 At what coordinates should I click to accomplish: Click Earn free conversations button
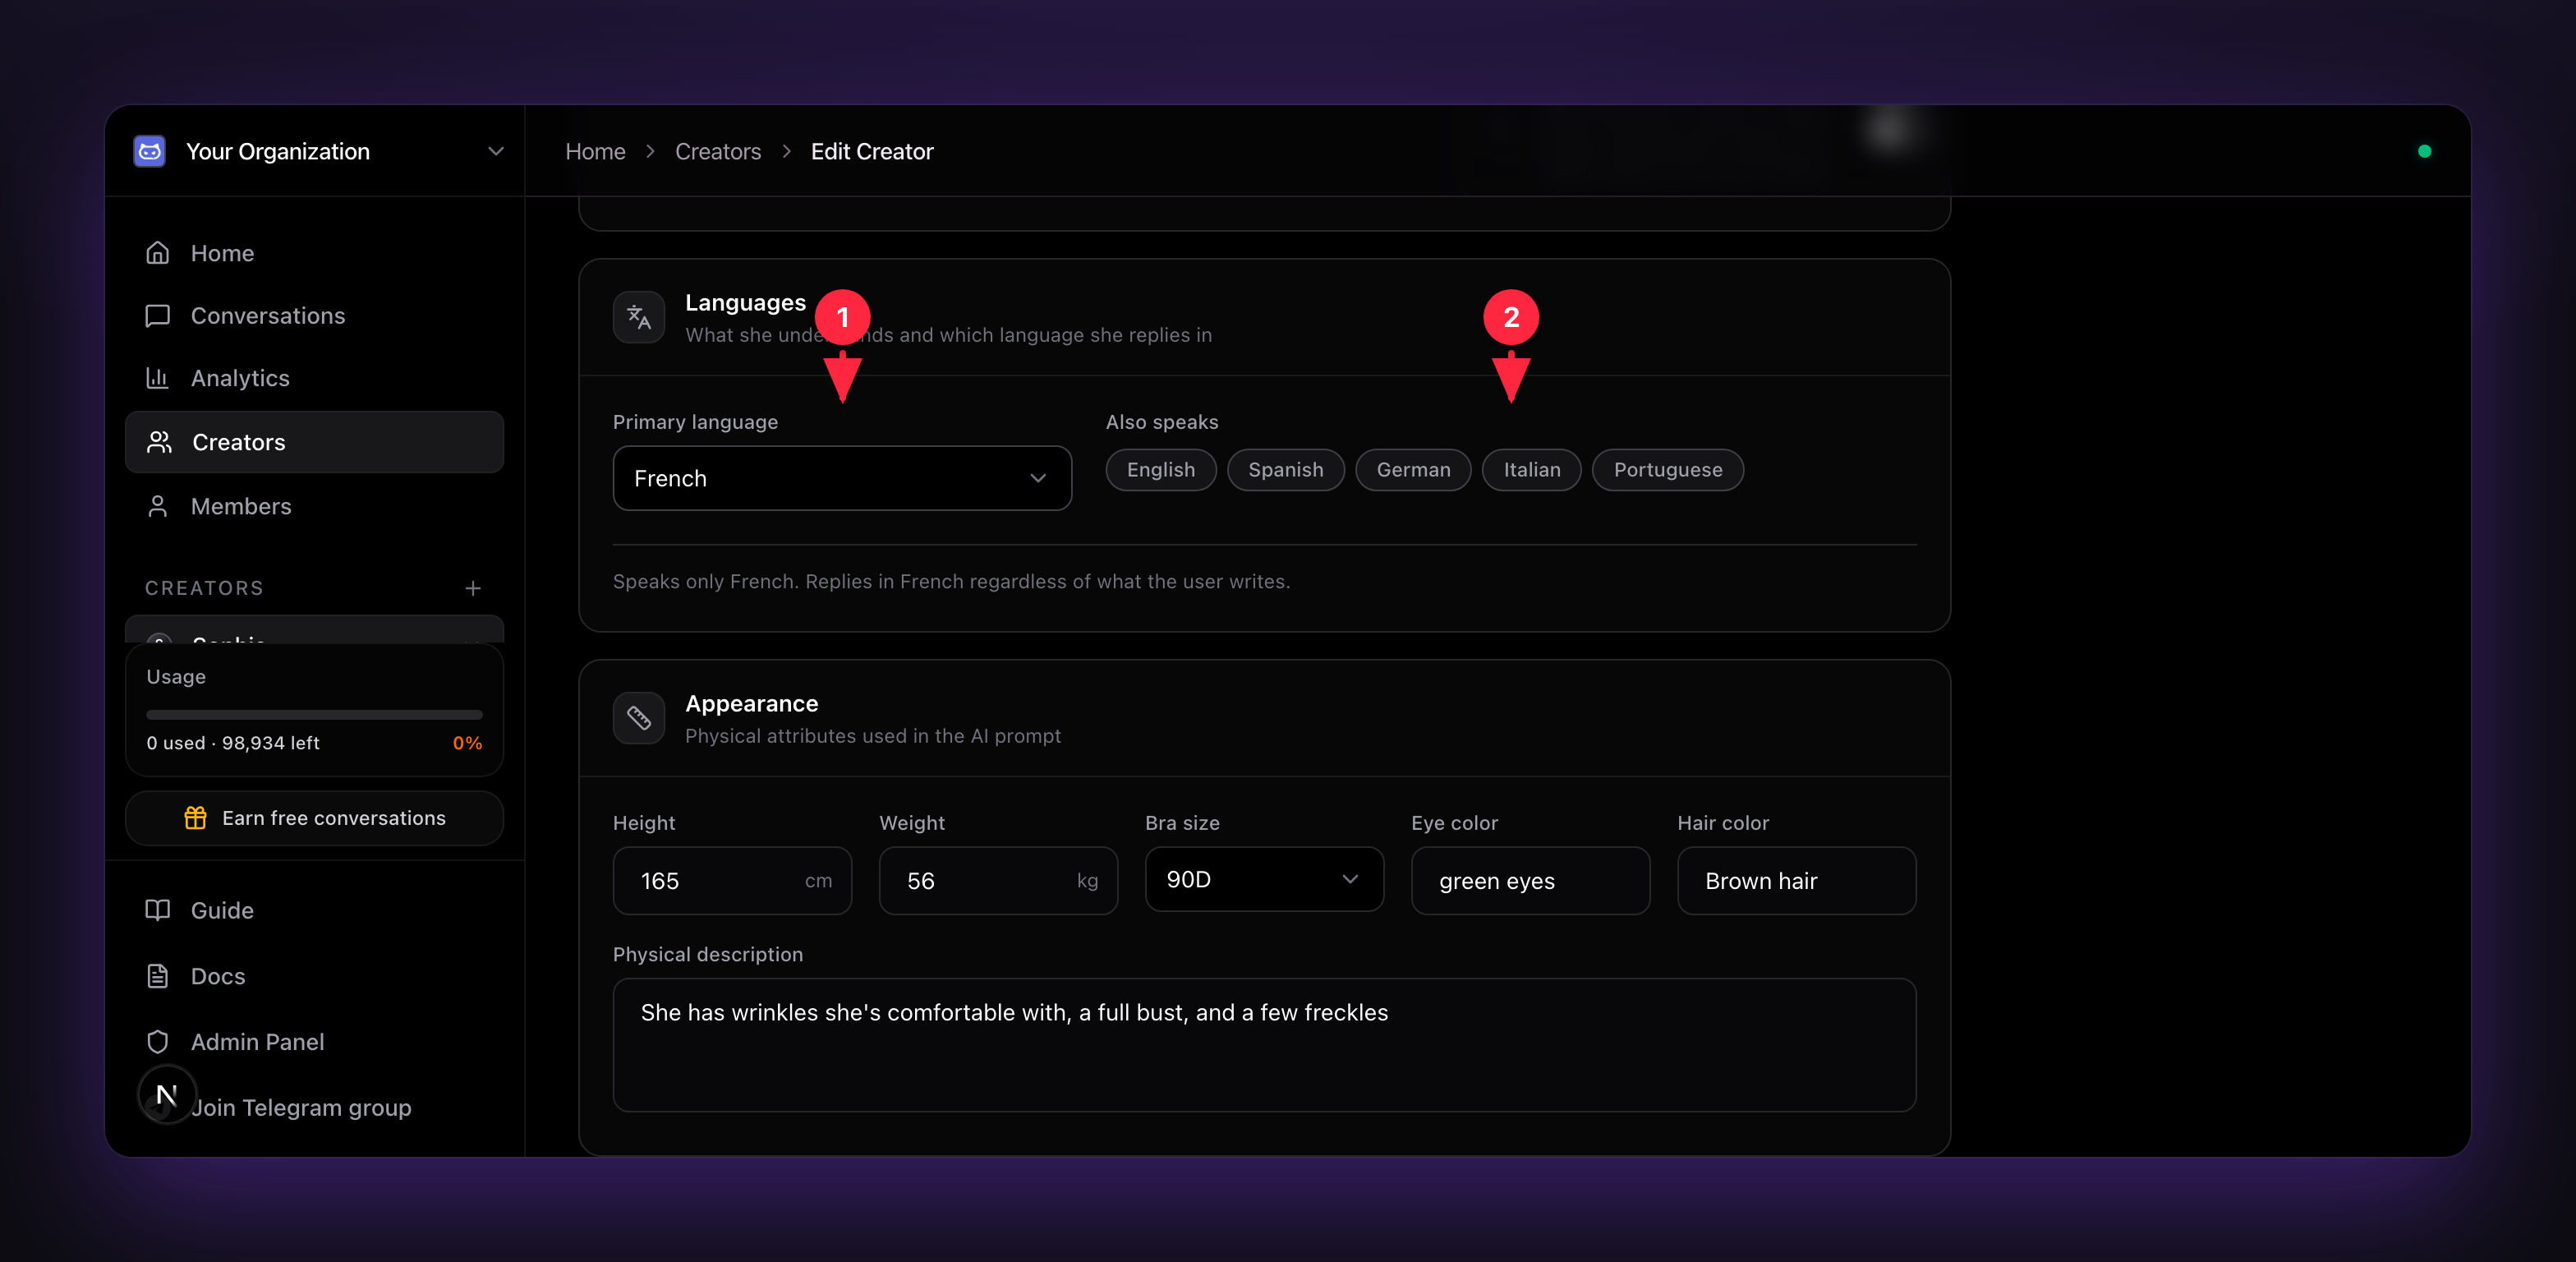coord(314,818)
